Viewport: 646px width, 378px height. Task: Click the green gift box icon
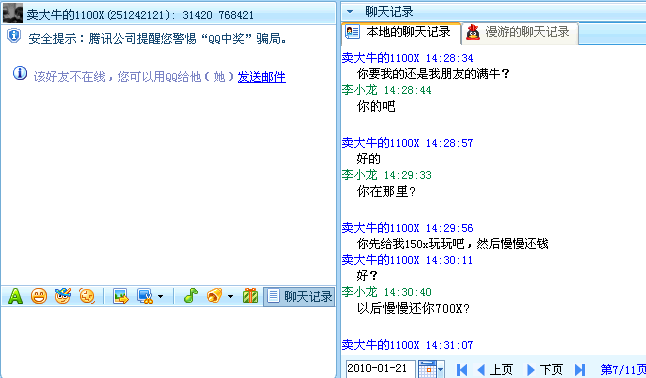coord(250,296)
